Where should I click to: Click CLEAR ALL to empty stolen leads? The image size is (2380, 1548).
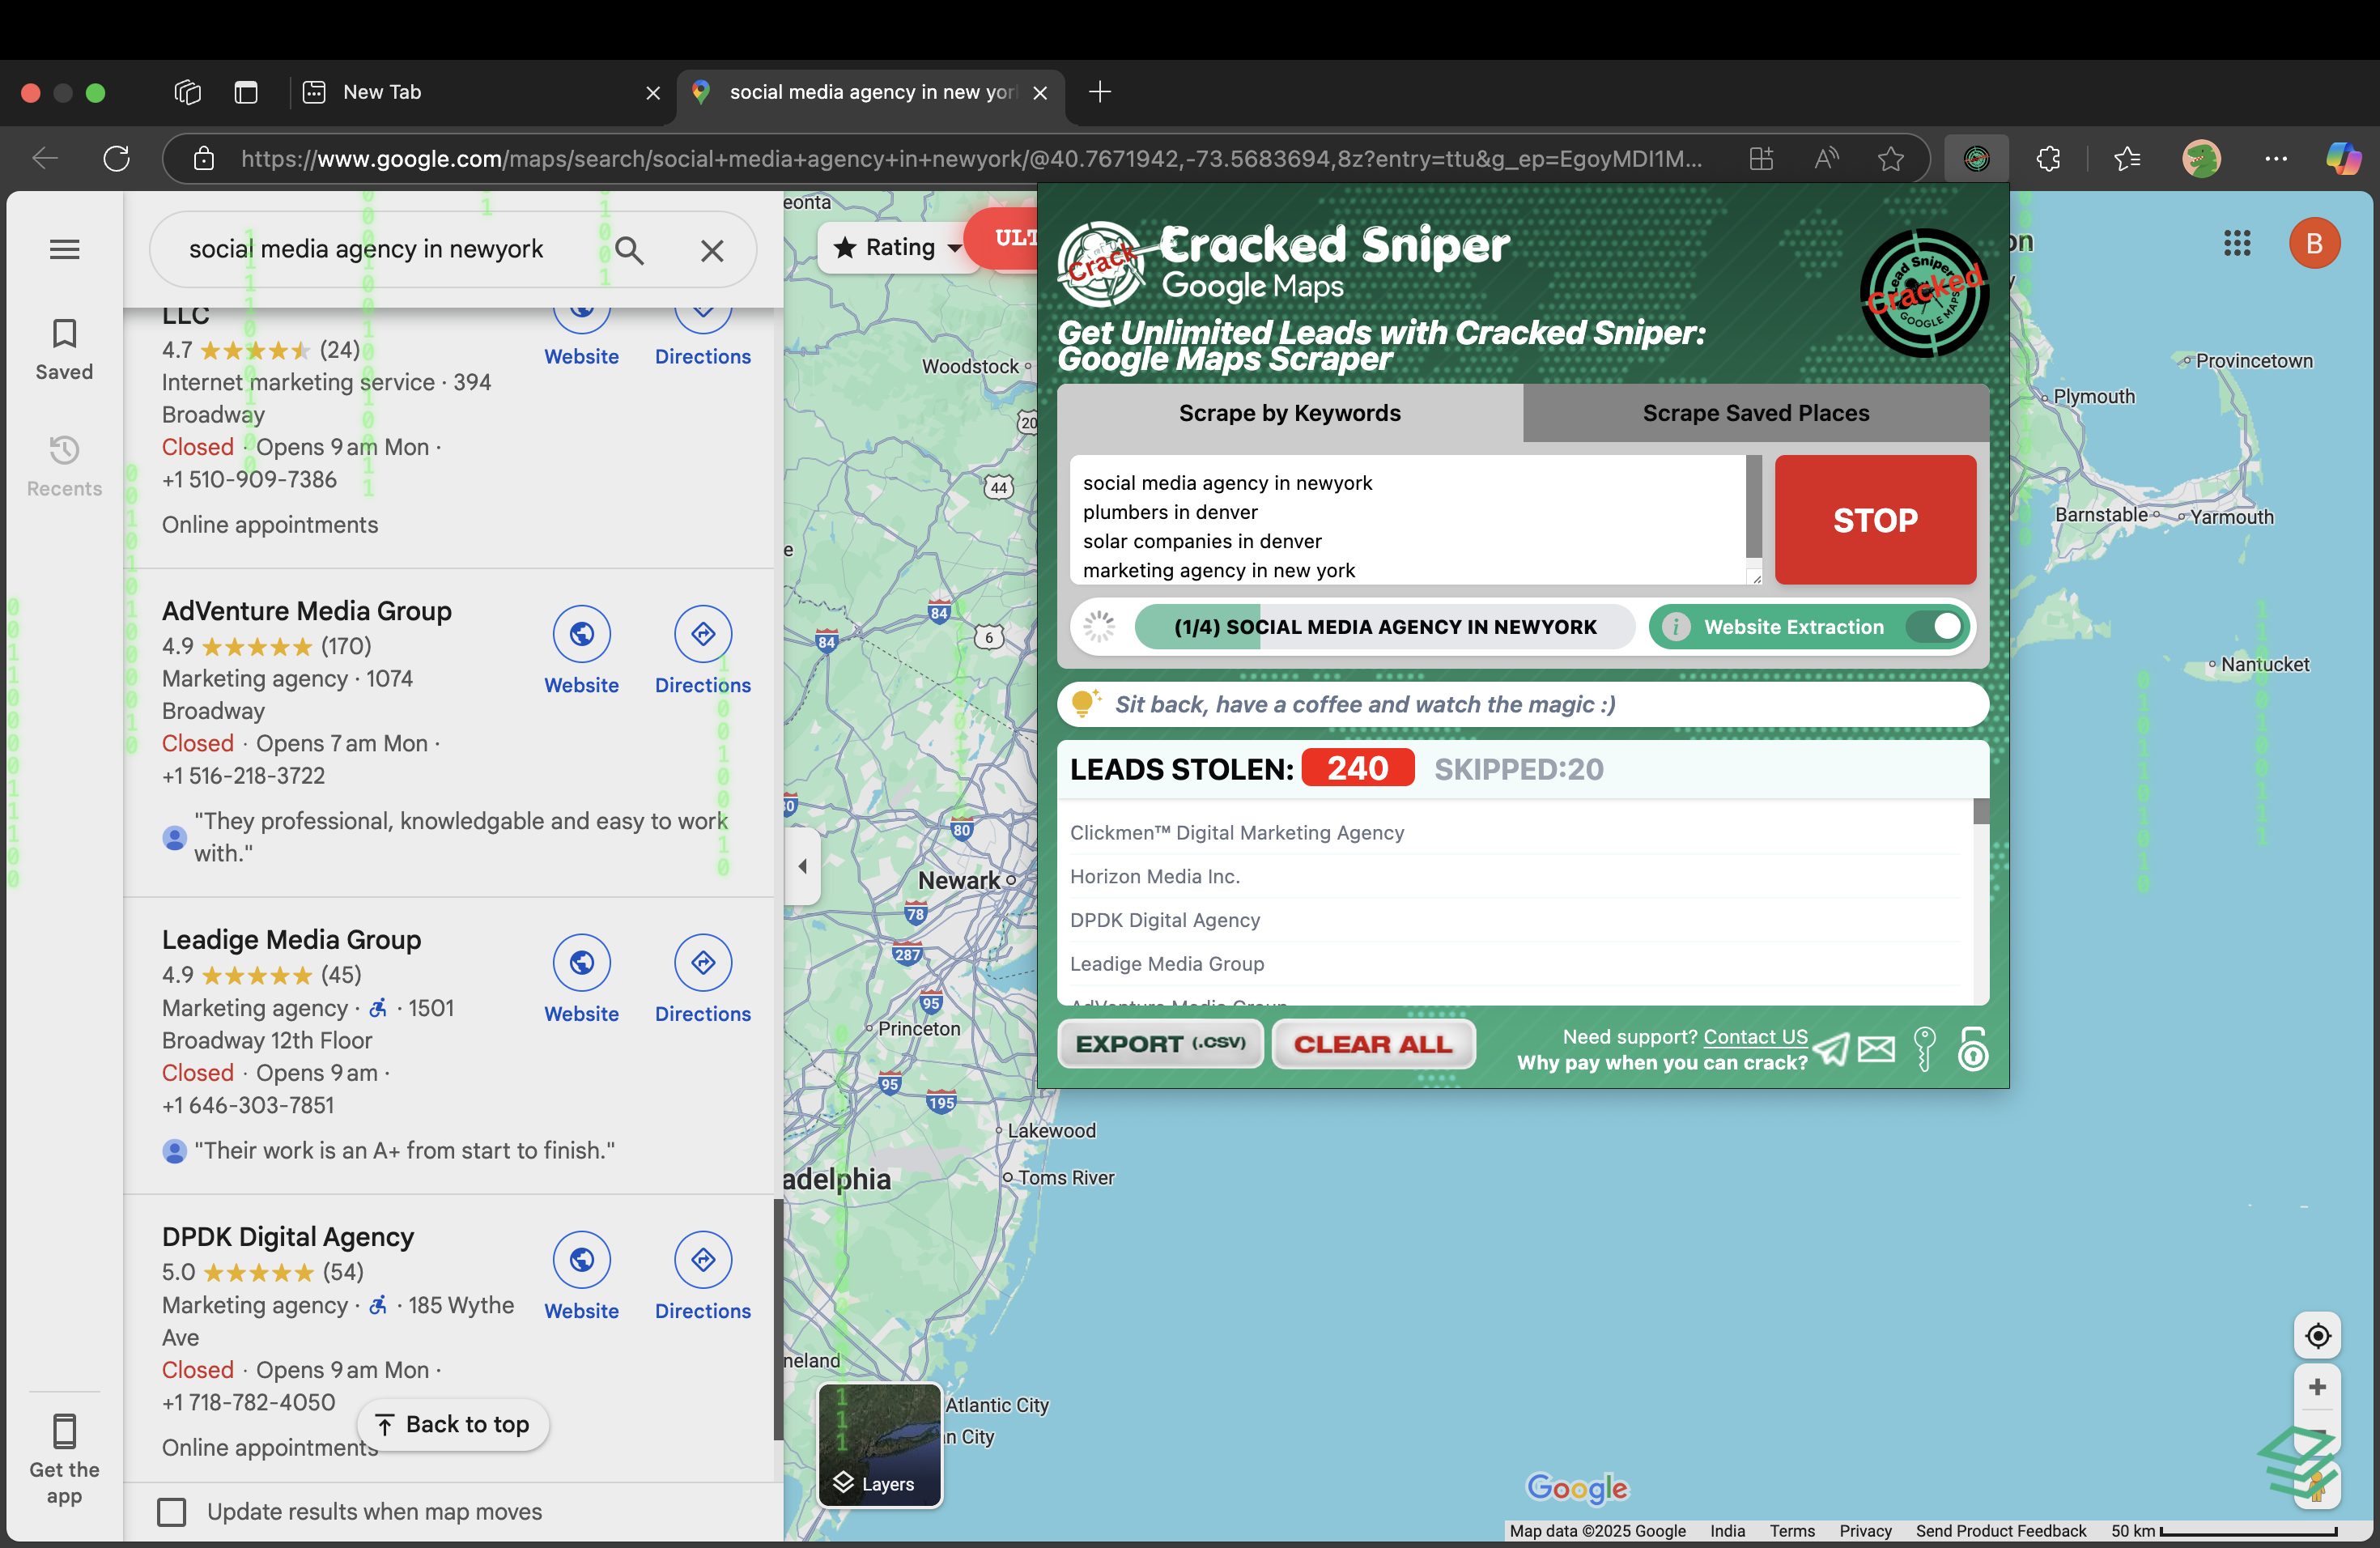1372,1044
